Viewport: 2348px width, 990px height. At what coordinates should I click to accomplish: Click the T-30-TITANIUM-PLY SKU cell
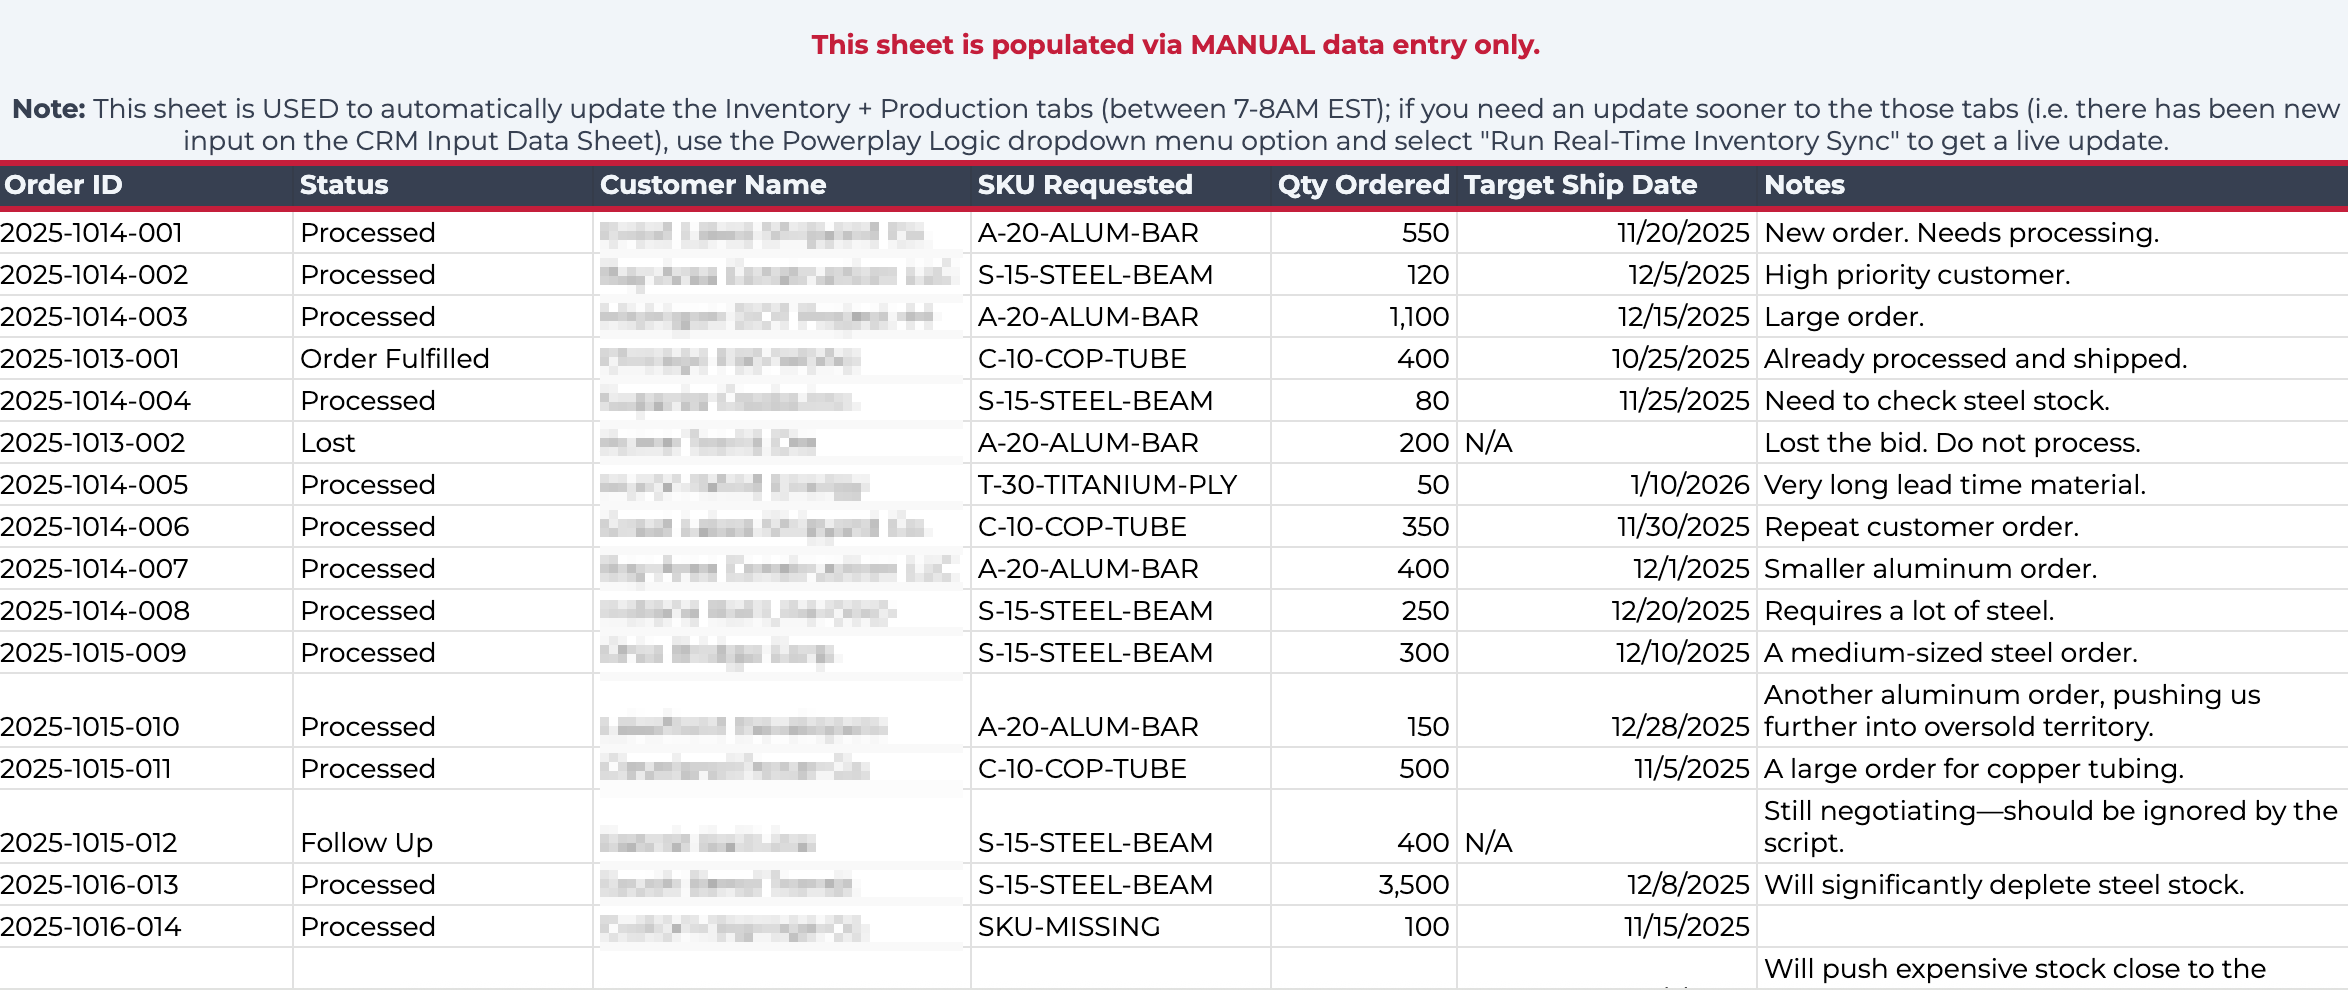point(1121,485)
